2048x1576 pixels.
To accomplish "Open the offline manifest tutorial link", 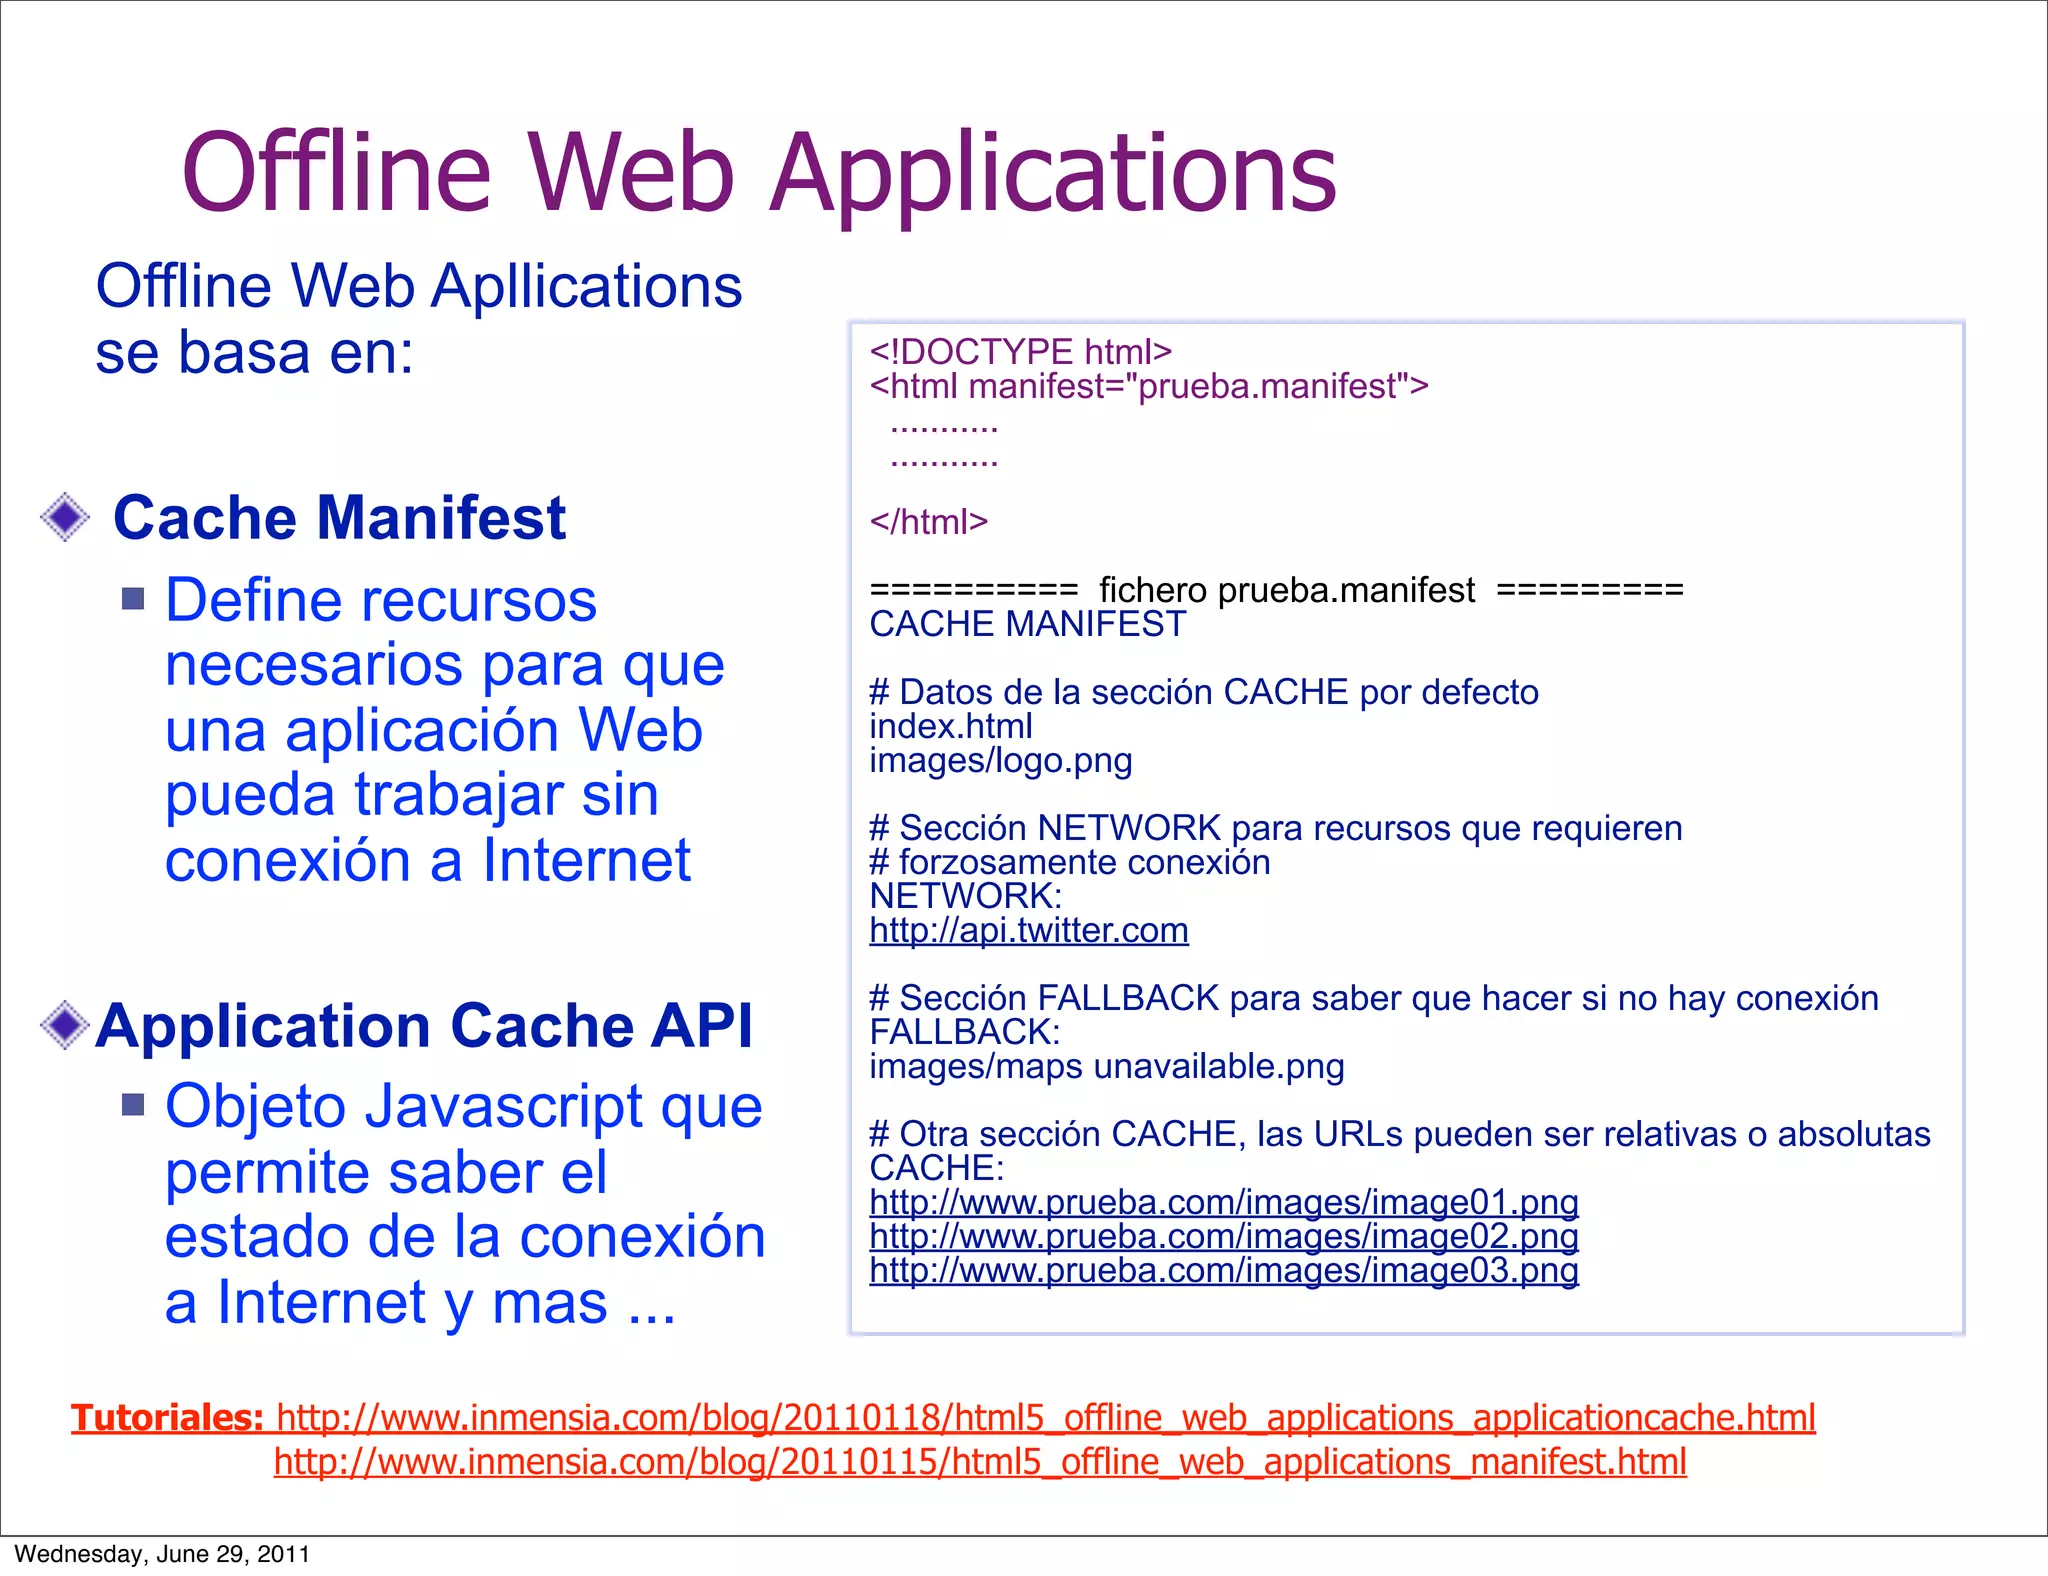I will click(980, 1462).
